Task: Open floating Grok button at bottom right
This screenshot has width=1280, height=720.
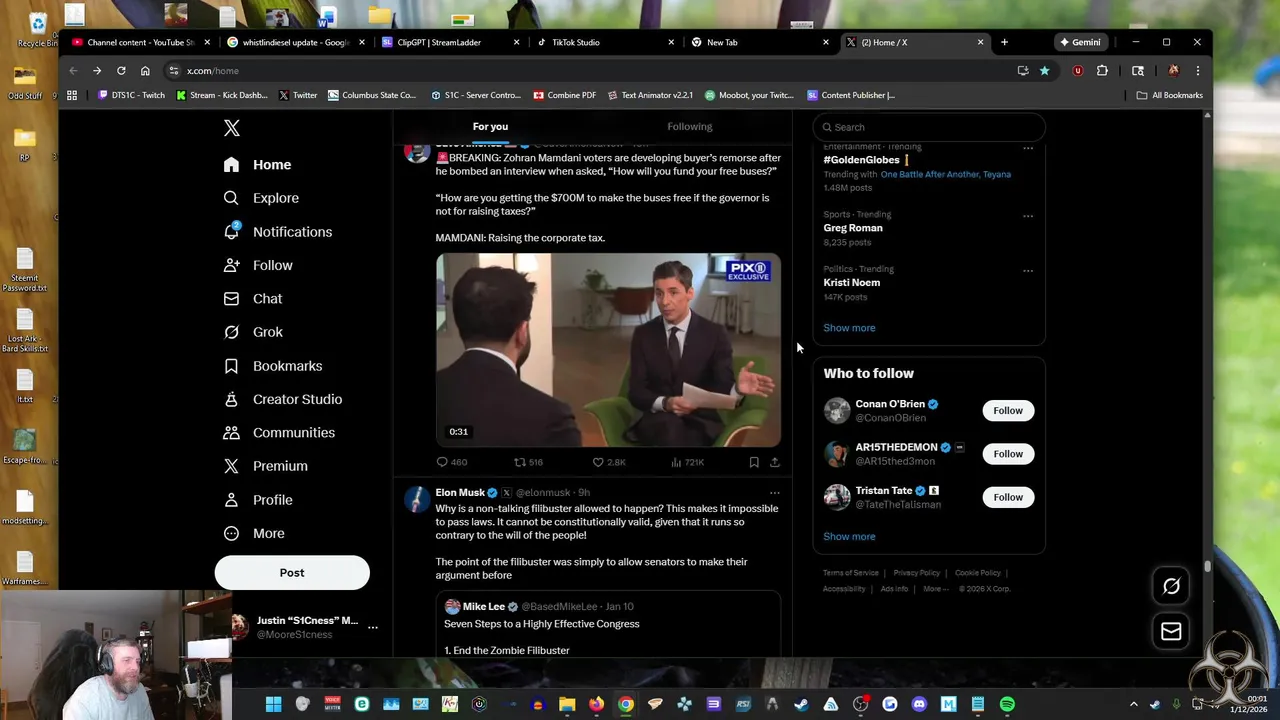Action: point(1171,587)
